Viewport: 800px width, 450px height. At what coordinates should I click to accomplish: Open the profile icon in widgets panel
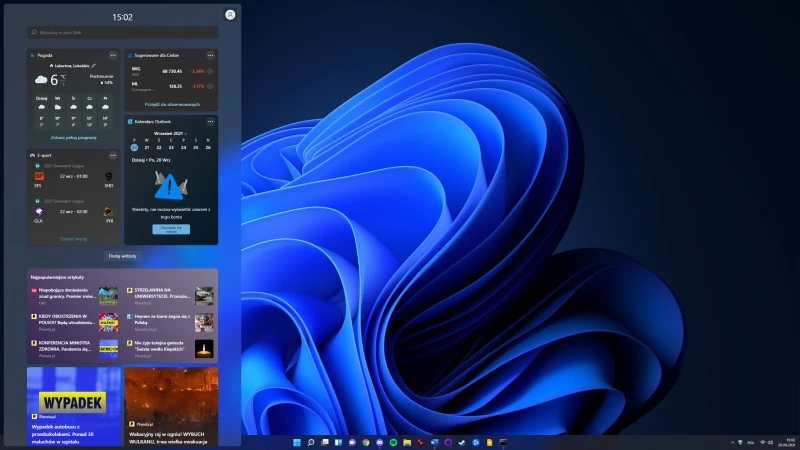[x=230, y=15]
